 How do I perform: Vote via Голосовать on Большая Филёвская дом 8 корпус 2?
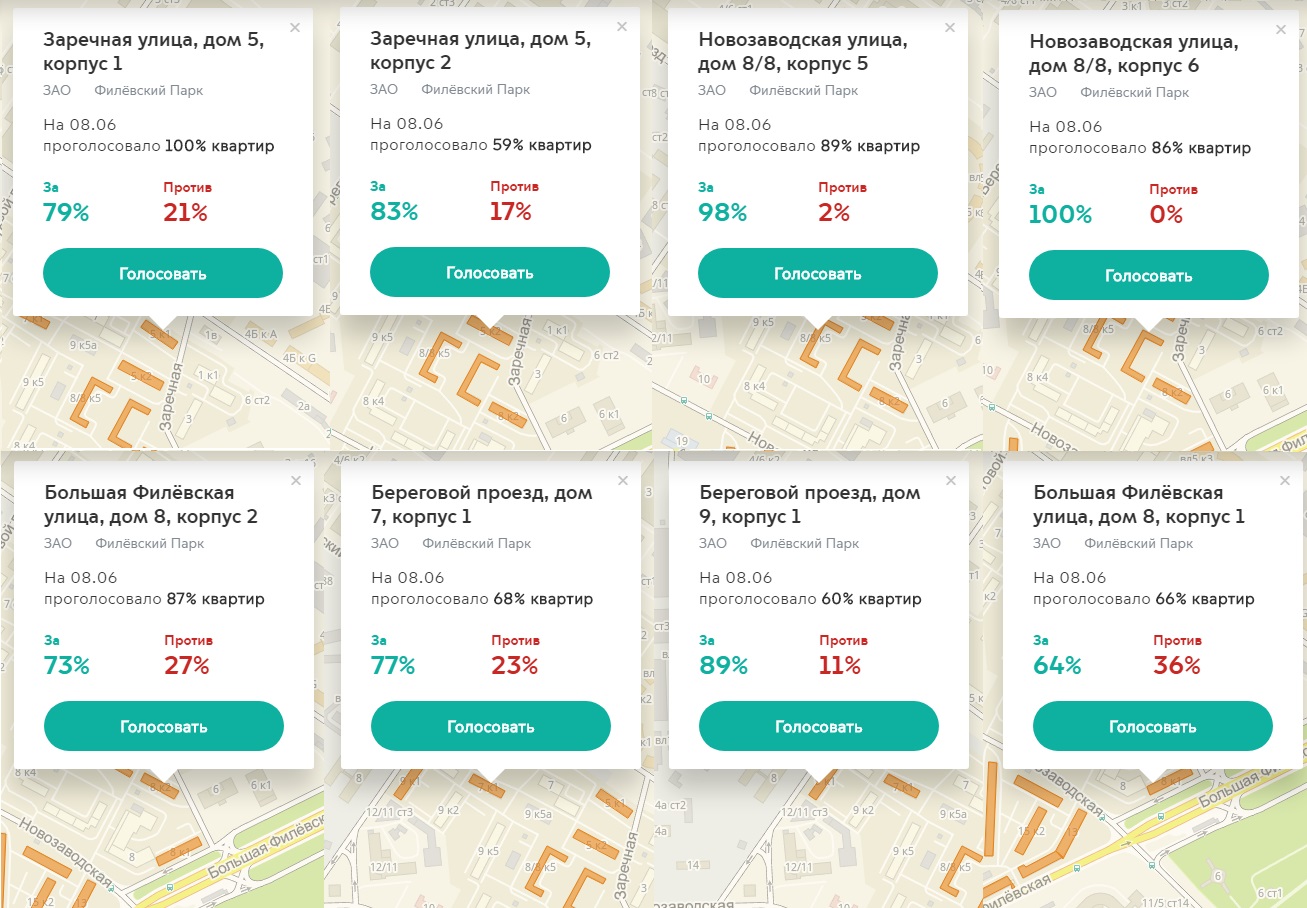(164, 727)
